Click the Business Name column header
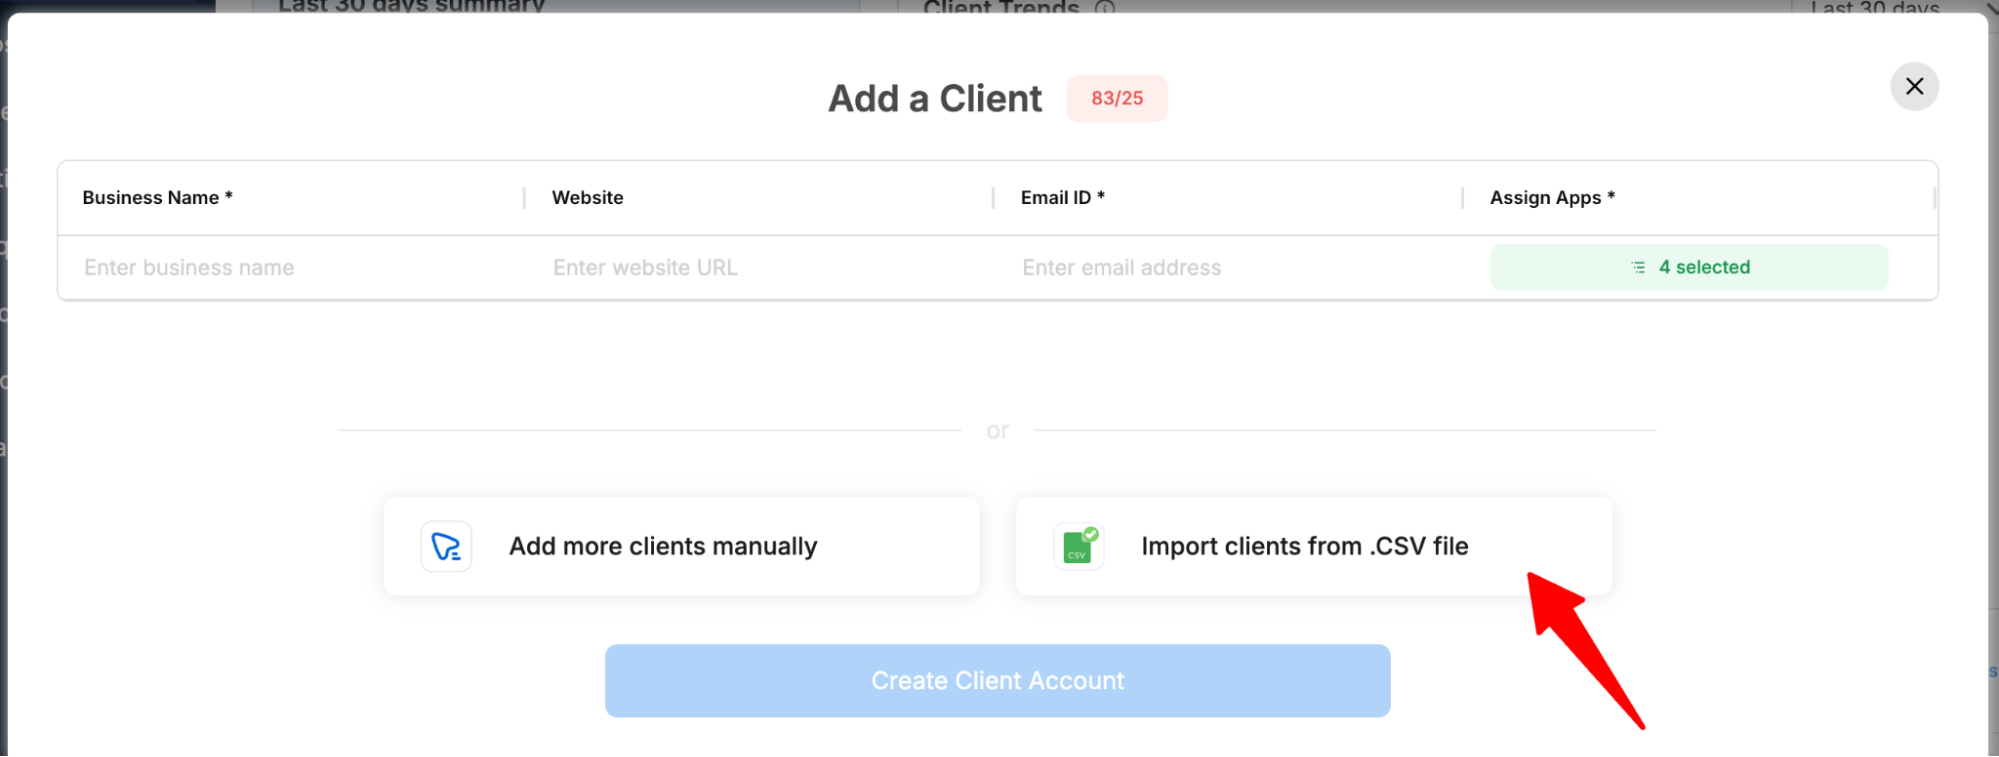The image size is (1999, 757). point(157,197)
